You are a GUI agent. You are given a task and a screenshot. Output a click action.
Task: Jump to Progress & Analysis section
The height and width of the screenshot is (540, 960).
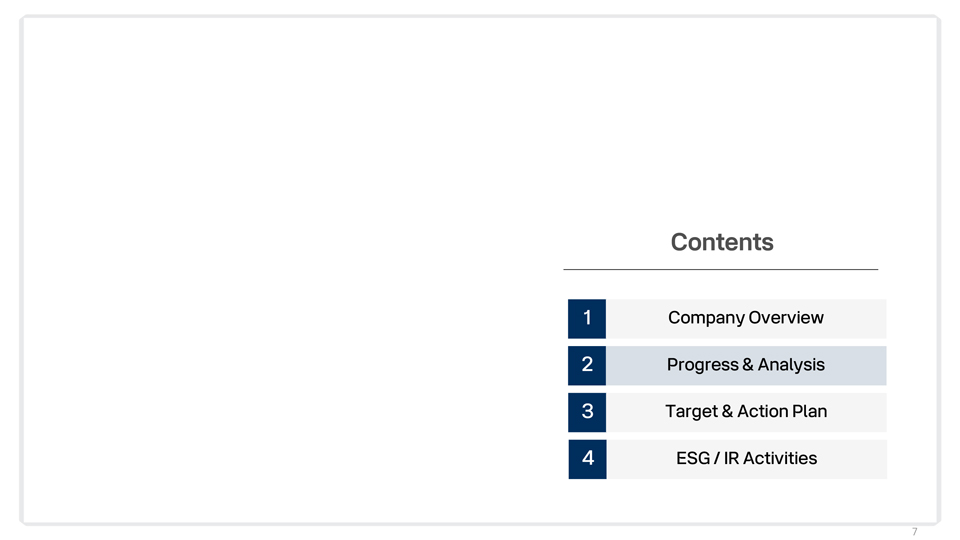tap(745, 365)
